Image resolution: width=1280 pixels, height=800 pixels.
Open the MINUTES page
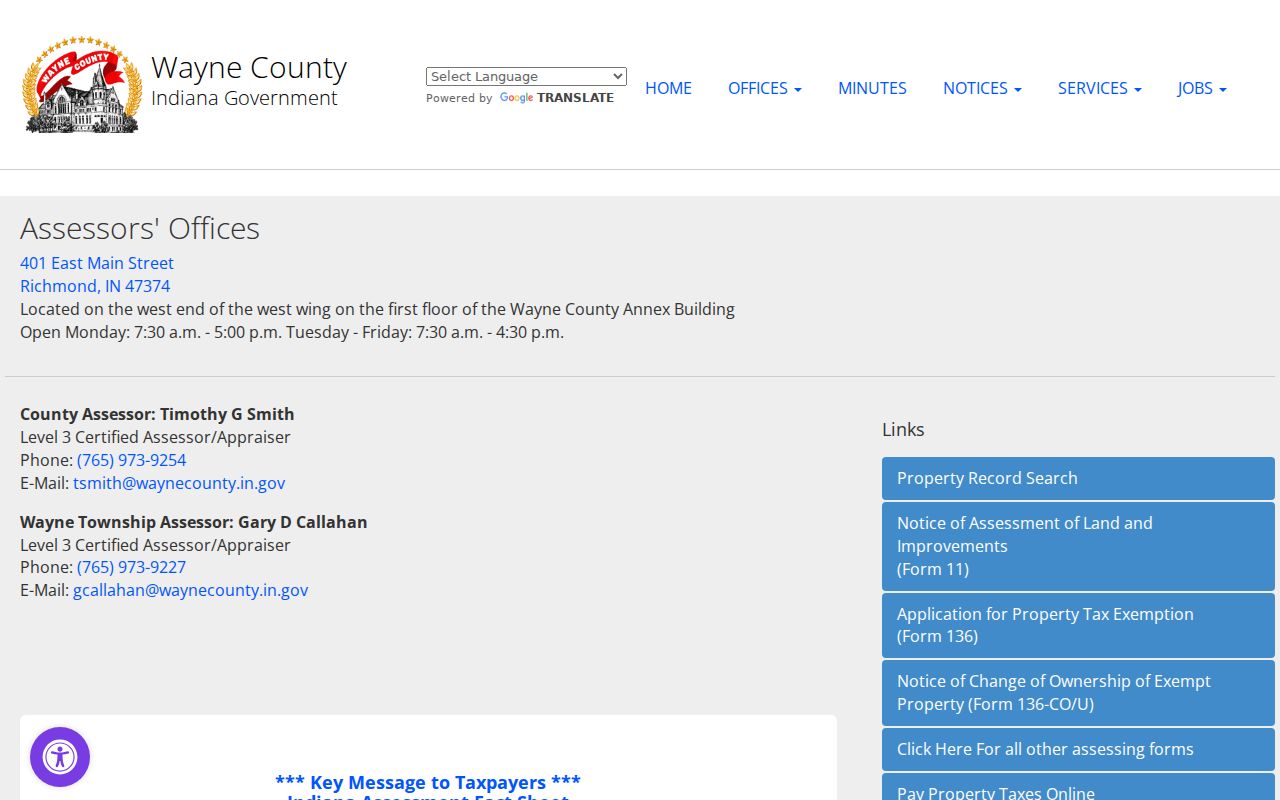click(872, 88)
